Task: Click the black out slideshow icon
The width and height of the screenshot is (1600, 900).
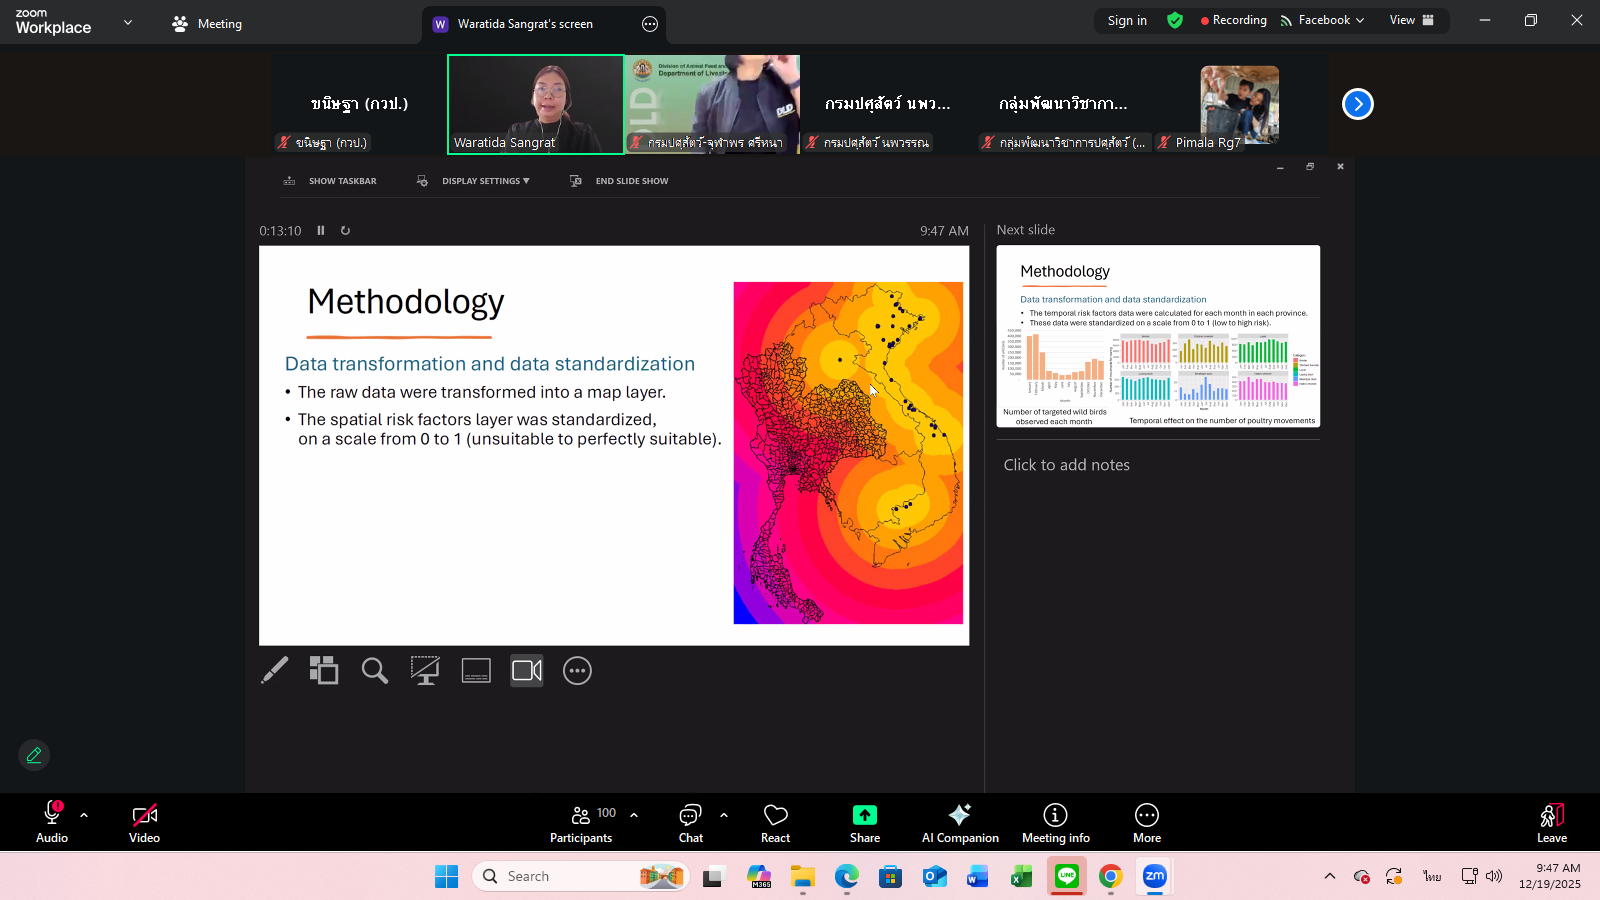Action: (425, 670)
